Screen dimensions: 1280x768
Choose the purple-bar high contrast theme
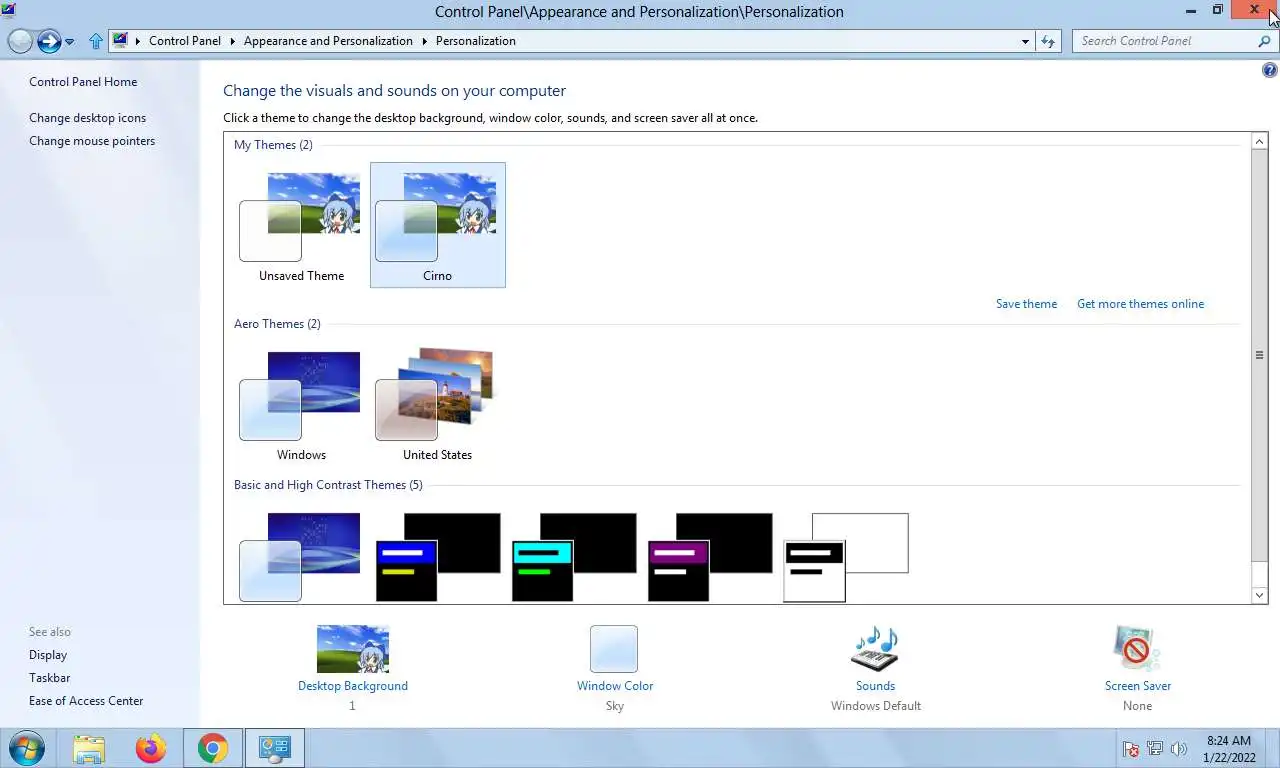click(710, 557)
